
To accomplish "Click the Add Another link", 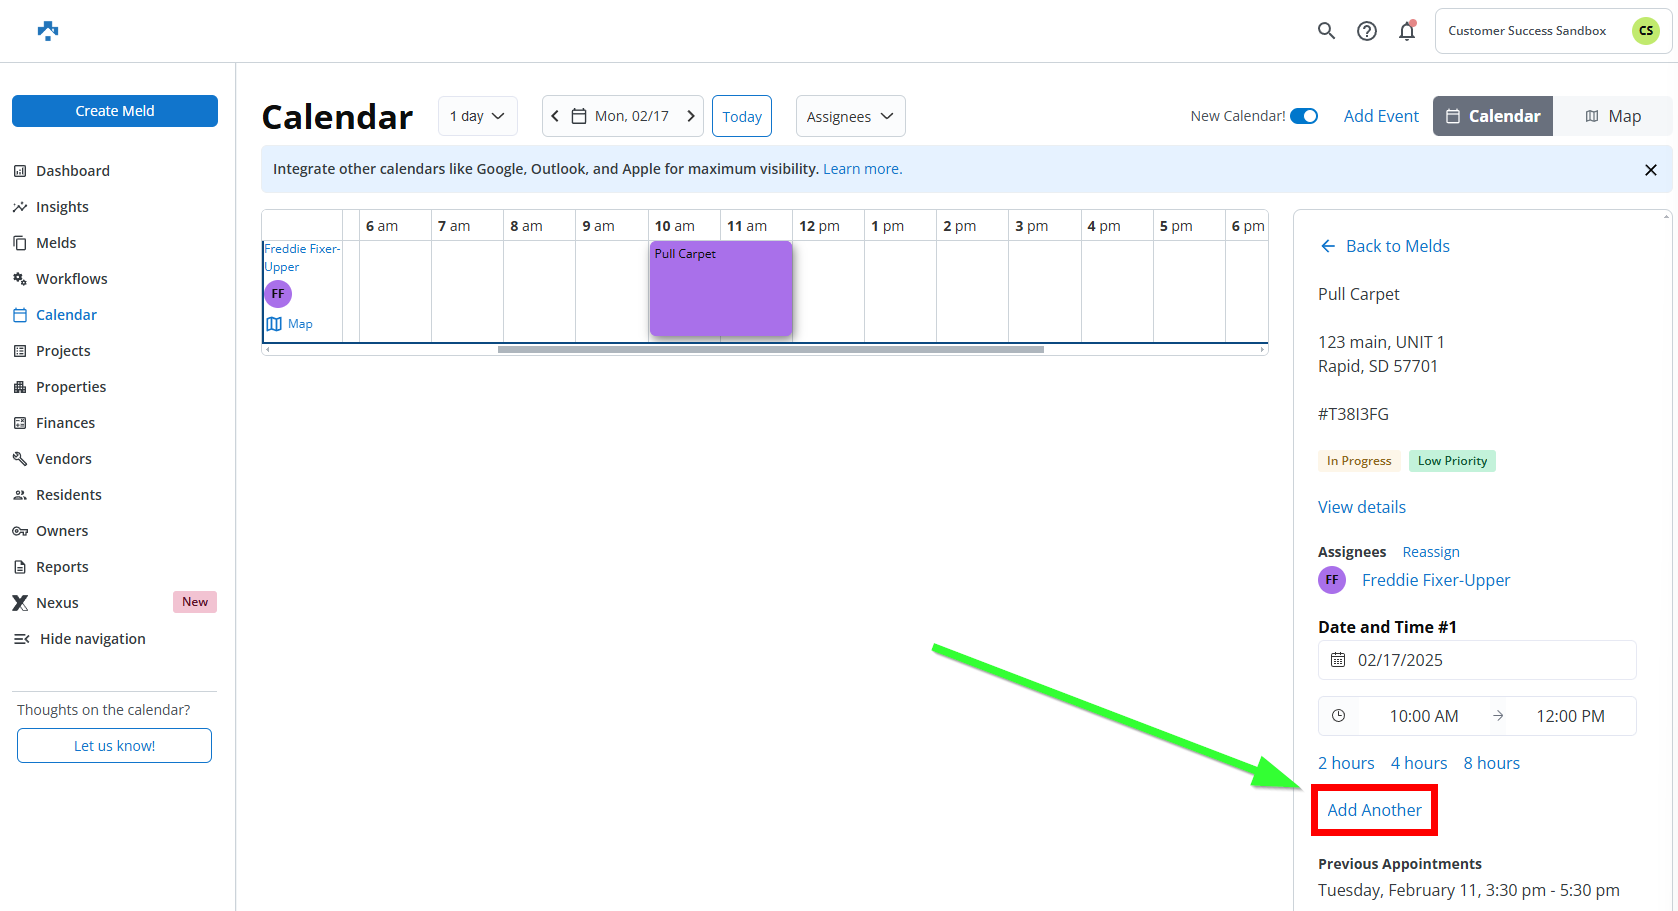I will [1374, 810].
